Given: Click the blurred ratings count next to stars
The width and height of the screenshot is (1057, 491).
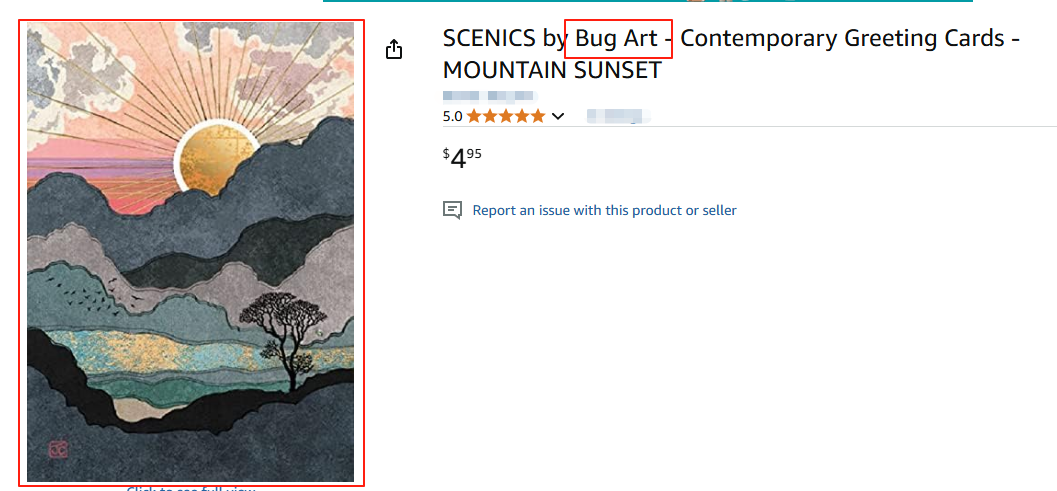Looking at the screenshot, I should [618, 116].
